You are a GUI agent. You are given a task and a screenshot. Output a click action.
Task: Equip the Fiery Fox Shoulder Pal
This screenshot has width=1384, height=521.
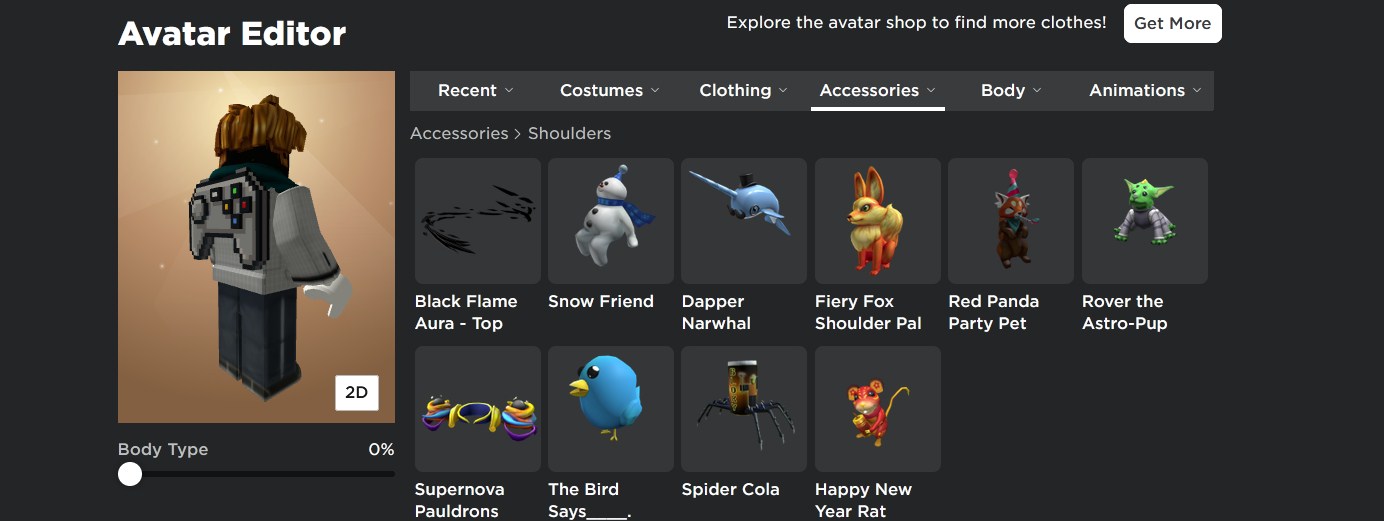pyautogui.click(x=878, y=221)
